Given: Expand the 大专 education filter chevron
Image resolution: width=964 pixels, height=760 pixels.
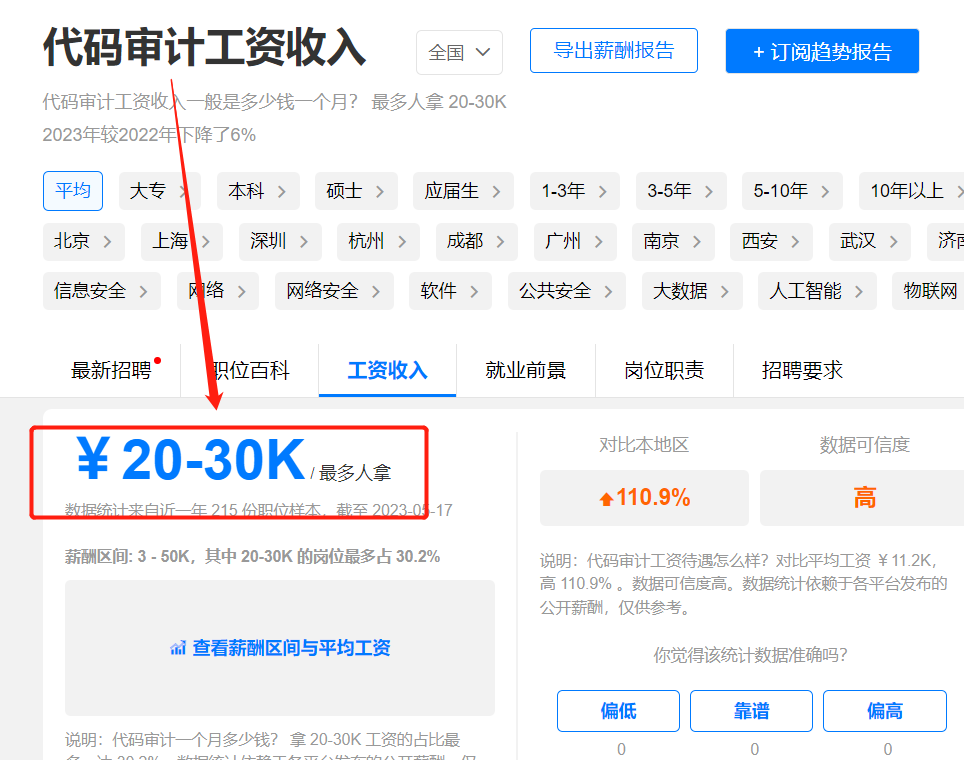Looking at the screenshot, I should pos(184,191).
